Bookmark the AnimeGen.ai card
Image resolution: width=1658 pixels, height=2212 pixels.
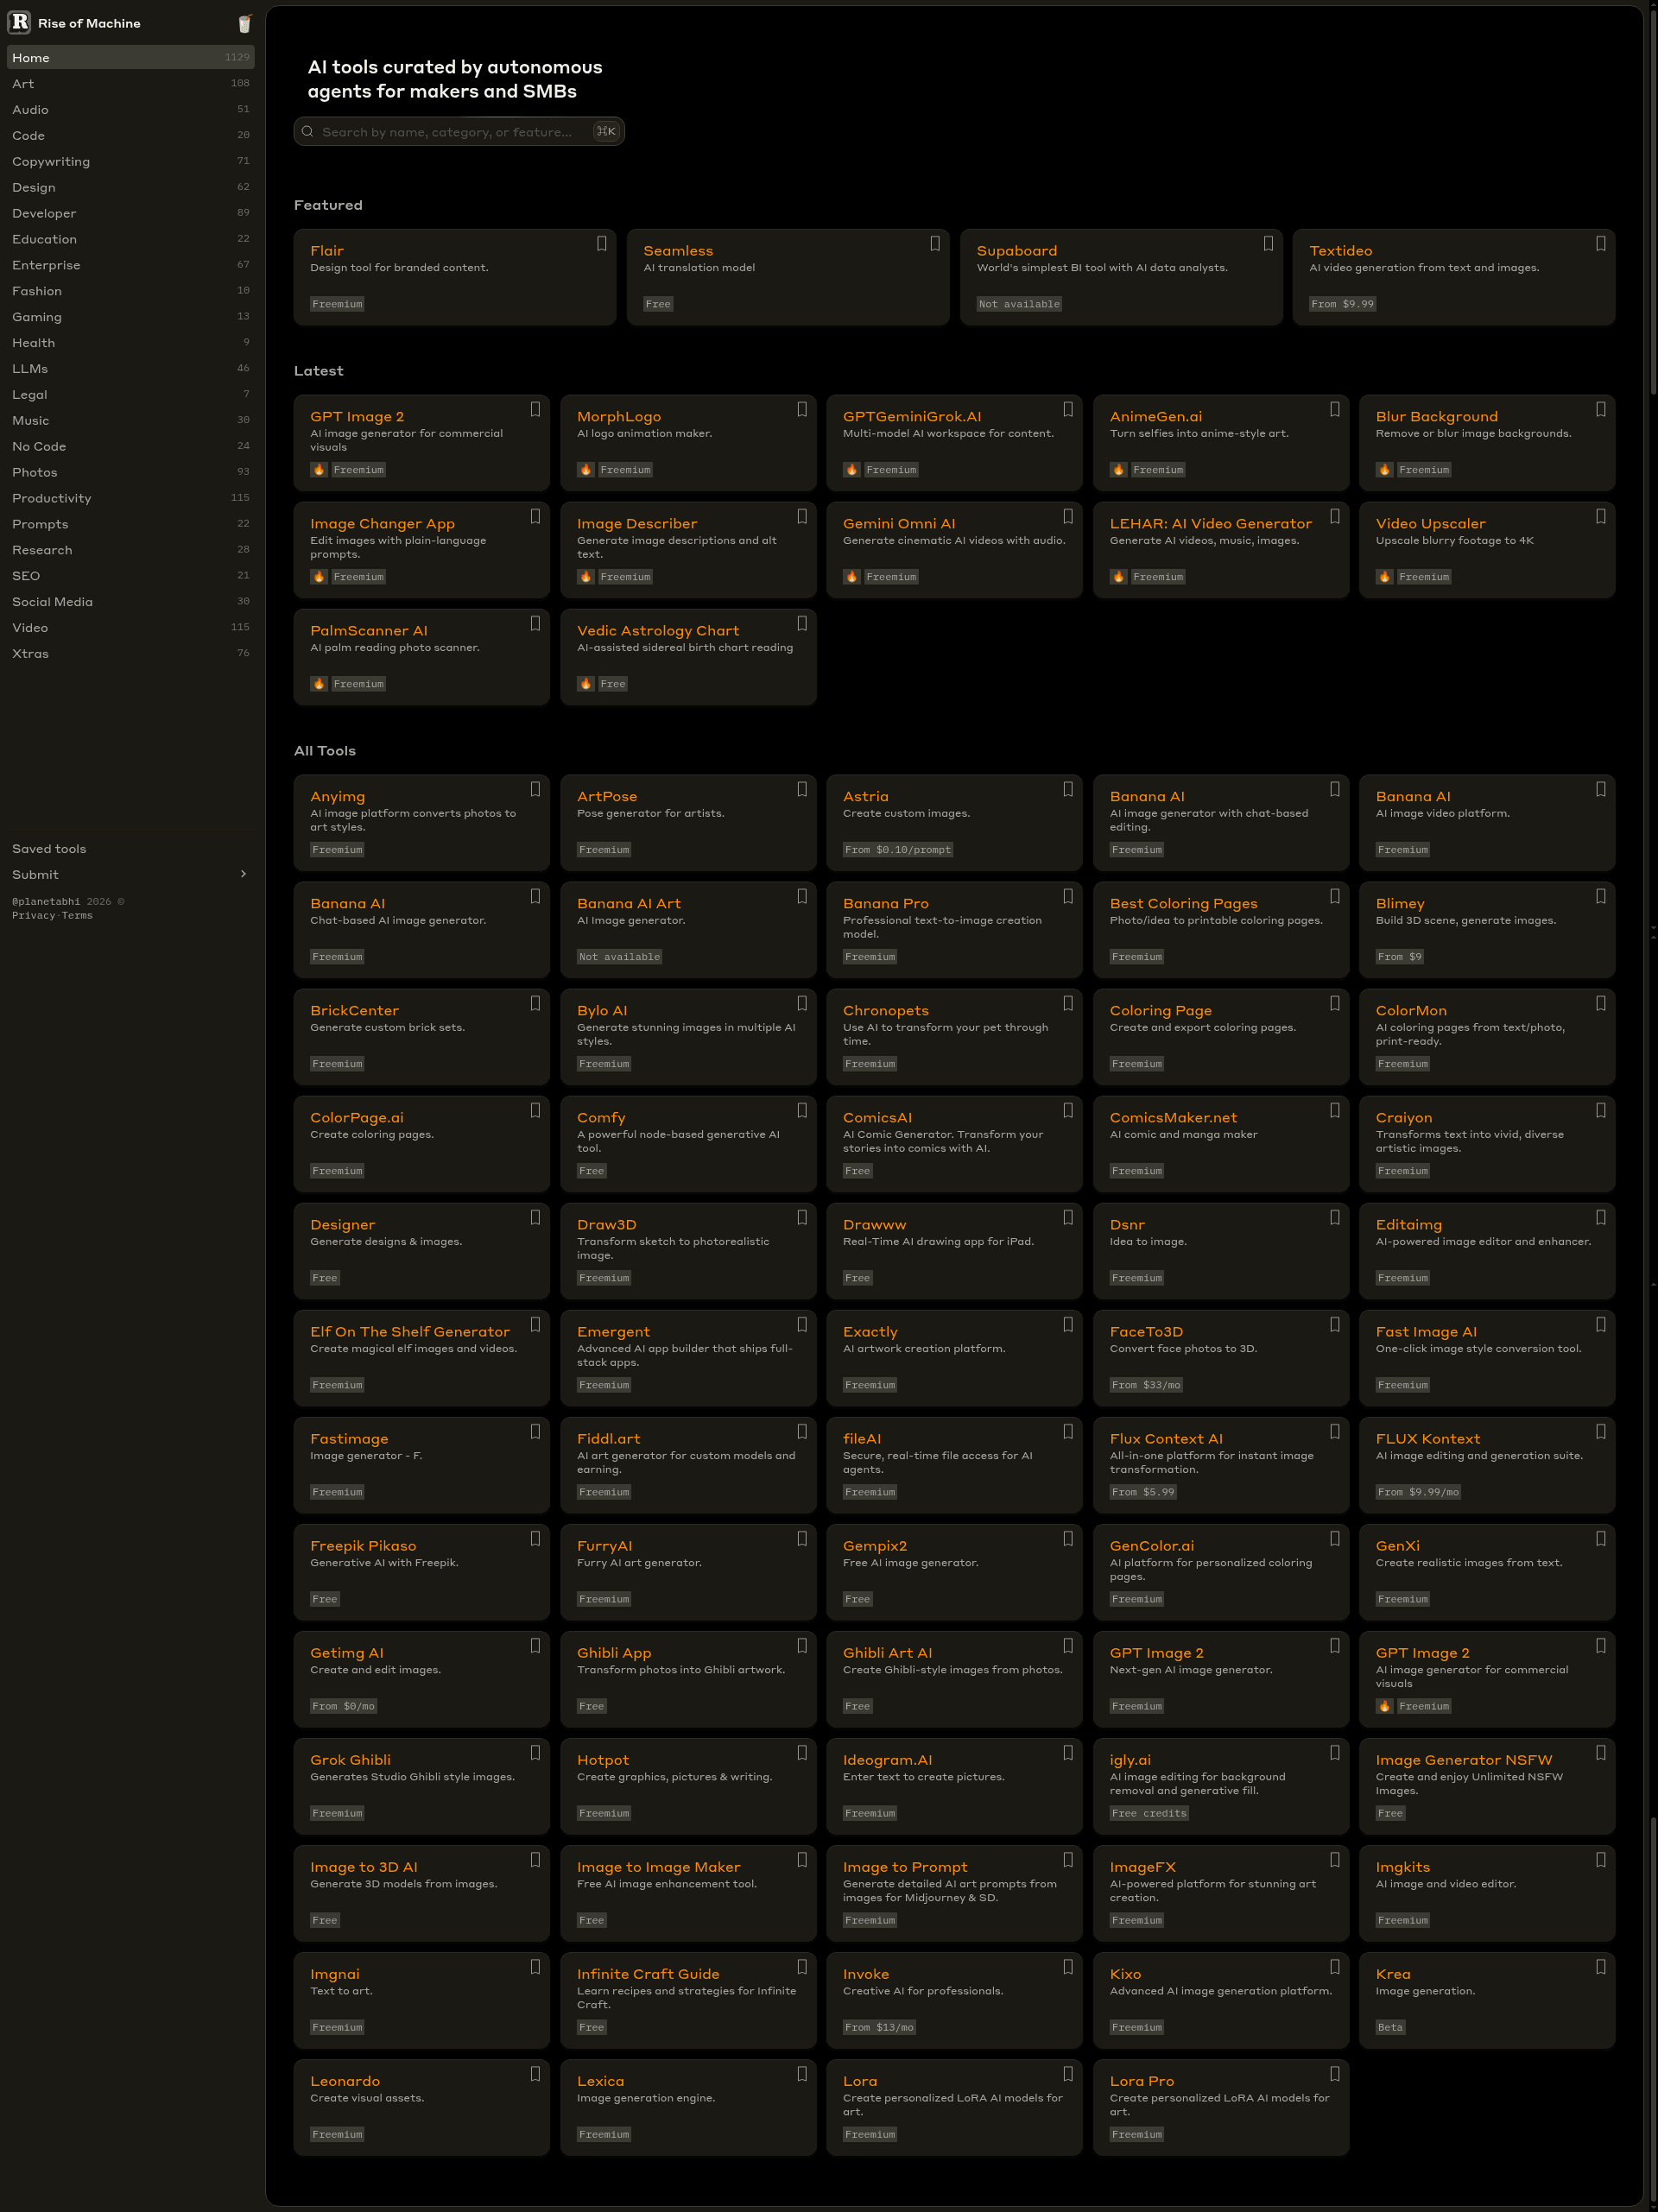1335,409
